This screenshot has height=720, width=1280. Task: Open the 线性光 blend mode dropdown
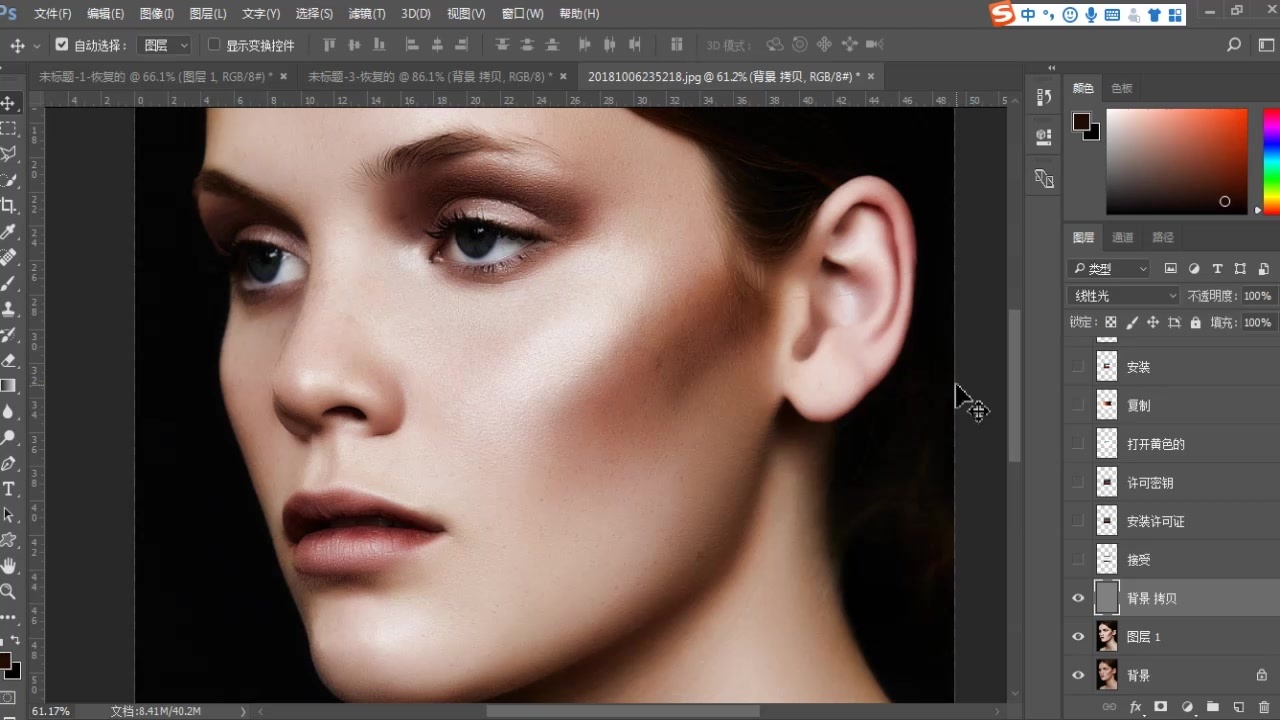(x=1124, y=296)
